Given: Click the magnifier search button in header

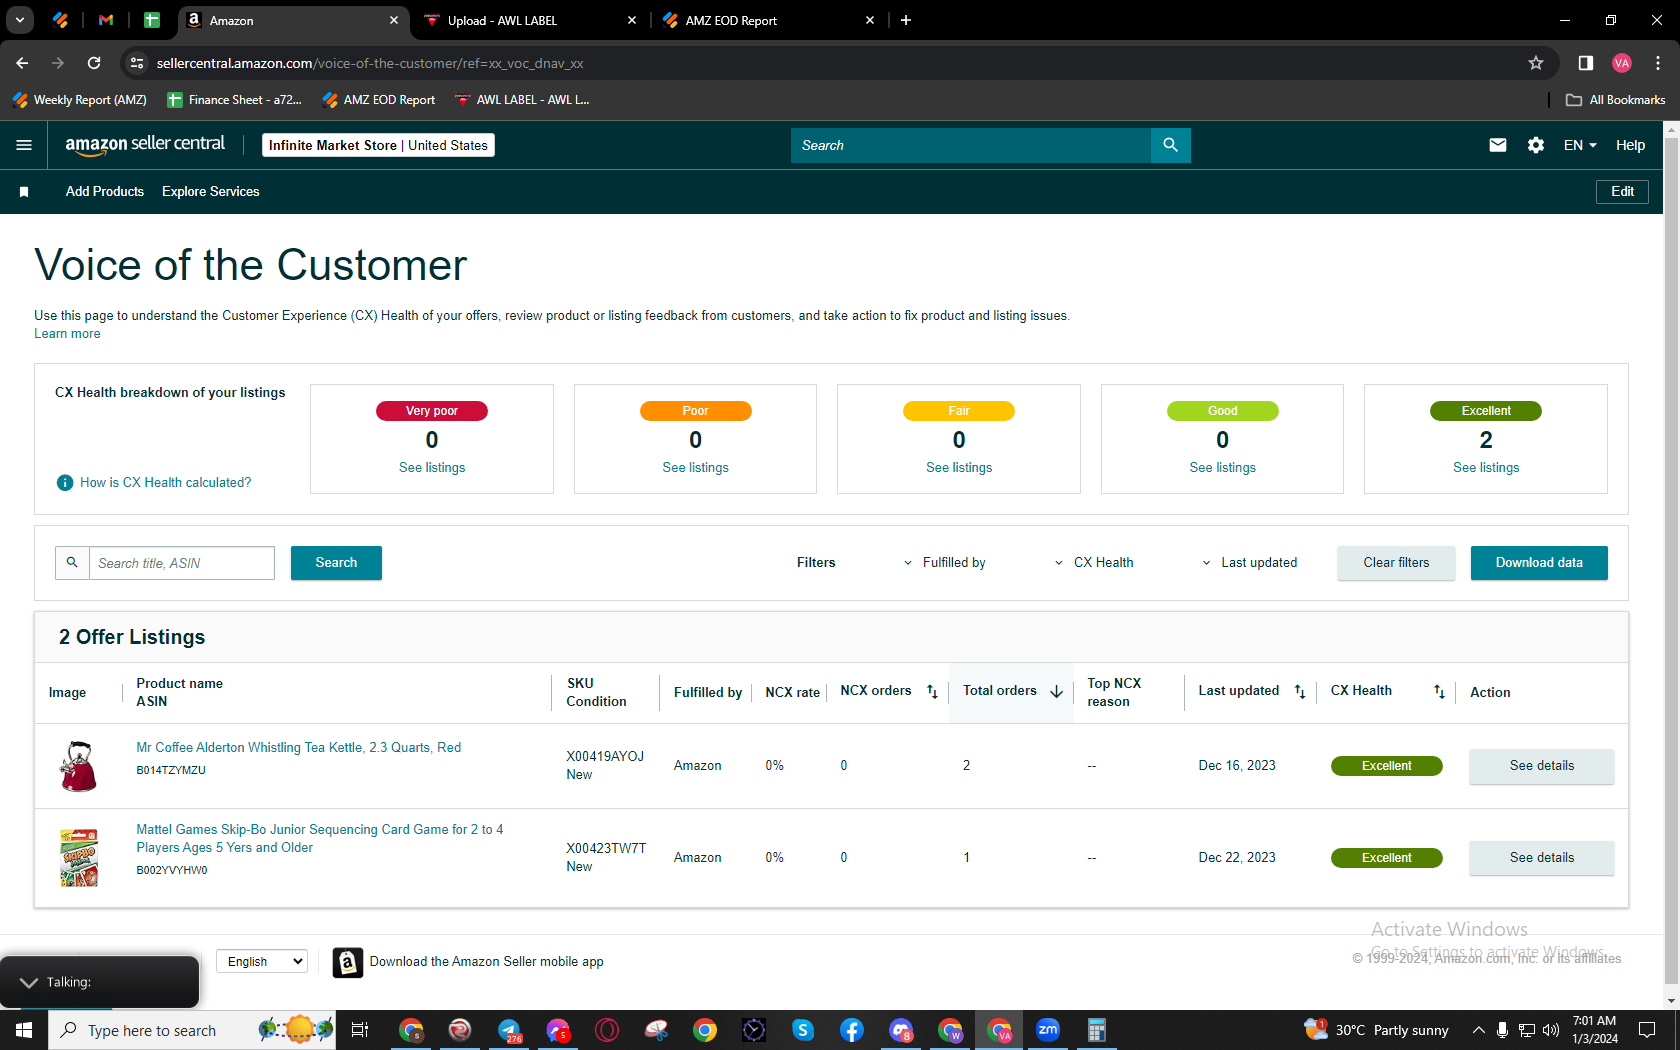Looking at the screenshot, I should (x=1170, y=145).
